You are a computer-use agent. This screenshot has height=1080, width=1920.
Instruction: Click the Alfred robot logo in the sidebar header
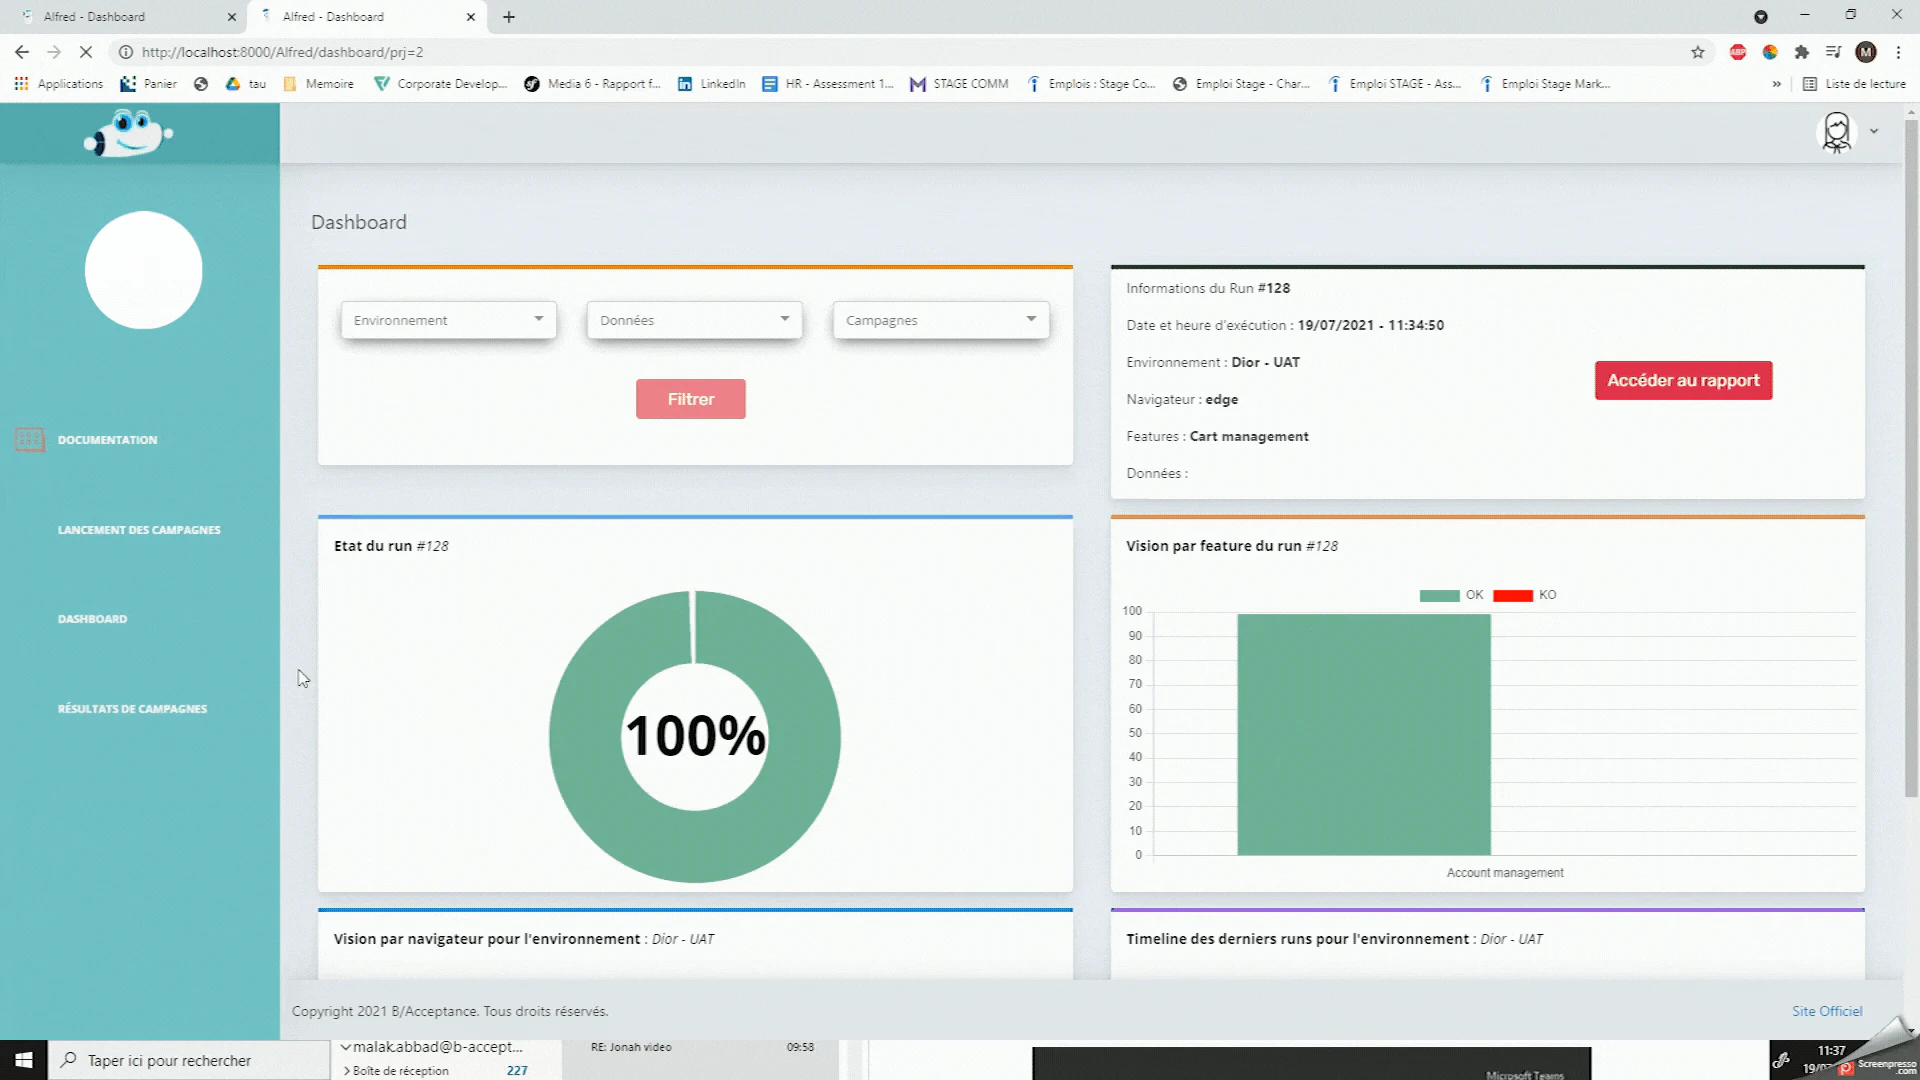click(128, 133)
